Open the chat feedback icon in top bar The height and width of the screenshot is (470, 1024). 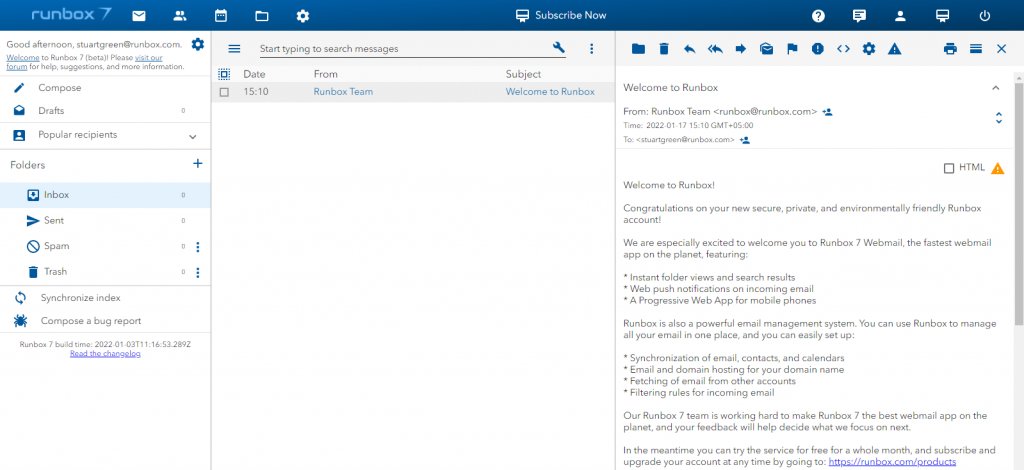(x=859, y=16)
